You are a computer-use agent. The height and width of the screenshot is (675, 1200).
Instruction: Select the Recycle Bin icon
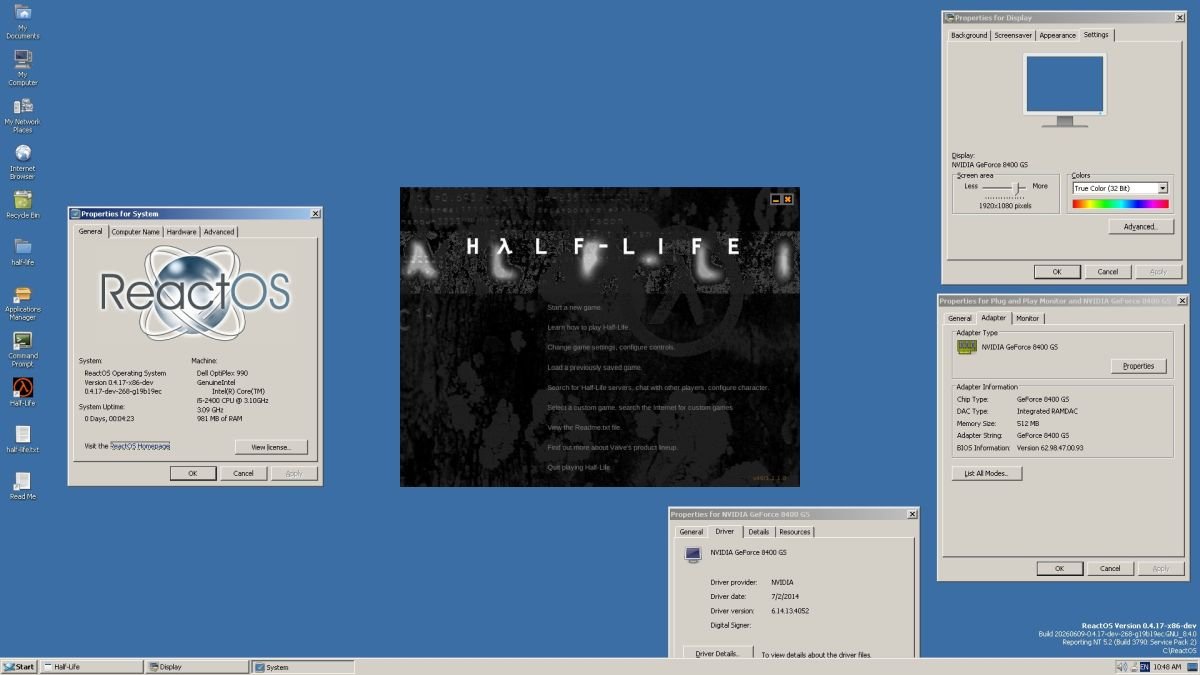(x=22, y=205)
